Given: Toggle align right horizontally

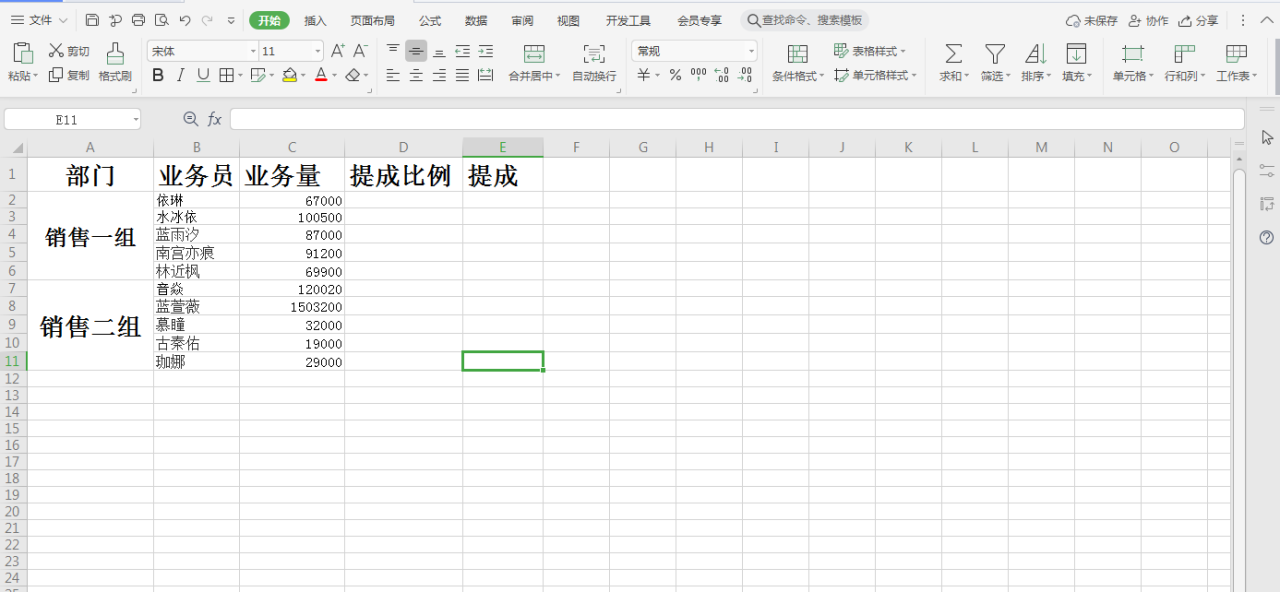Looking at the screenshot, I should tap(439, 75).
